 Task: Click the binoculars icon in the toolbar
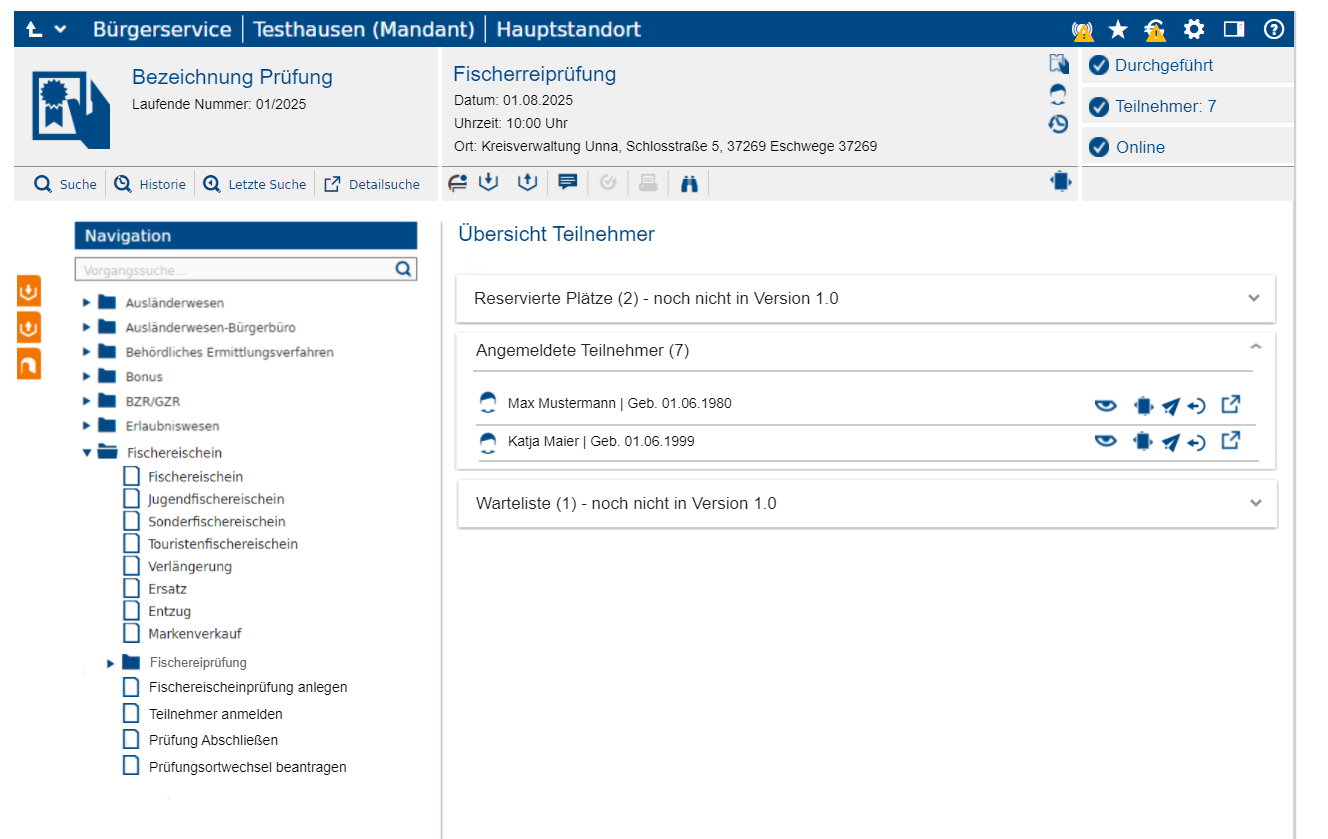tap(688, 183)
